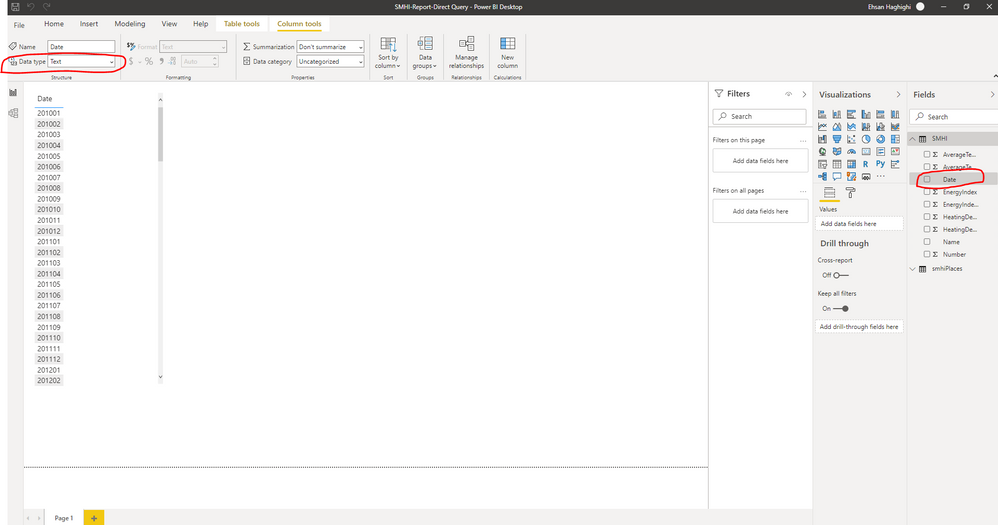Switch to the View tab
Screen dimensions: 998x525
169,24
